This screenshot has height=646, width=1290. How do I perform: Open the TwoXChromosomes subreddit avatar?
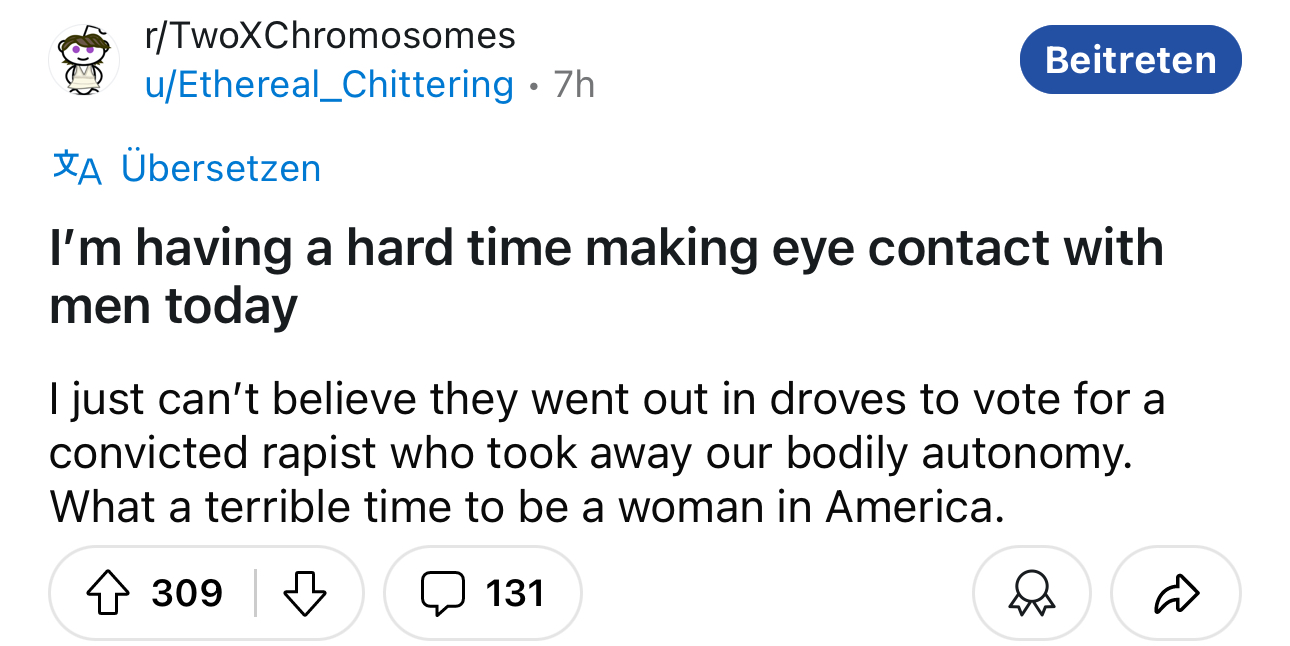point(84,60)
